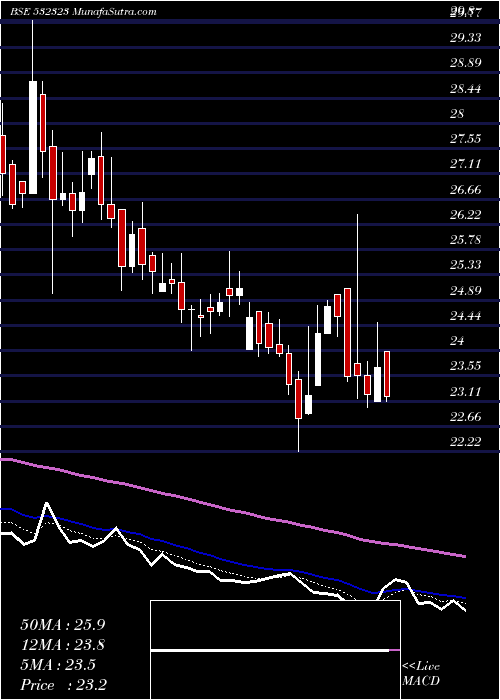Screen dimensions: 500x700
Task: Click the 23.55 price axis label
Action: click(466, 367)
